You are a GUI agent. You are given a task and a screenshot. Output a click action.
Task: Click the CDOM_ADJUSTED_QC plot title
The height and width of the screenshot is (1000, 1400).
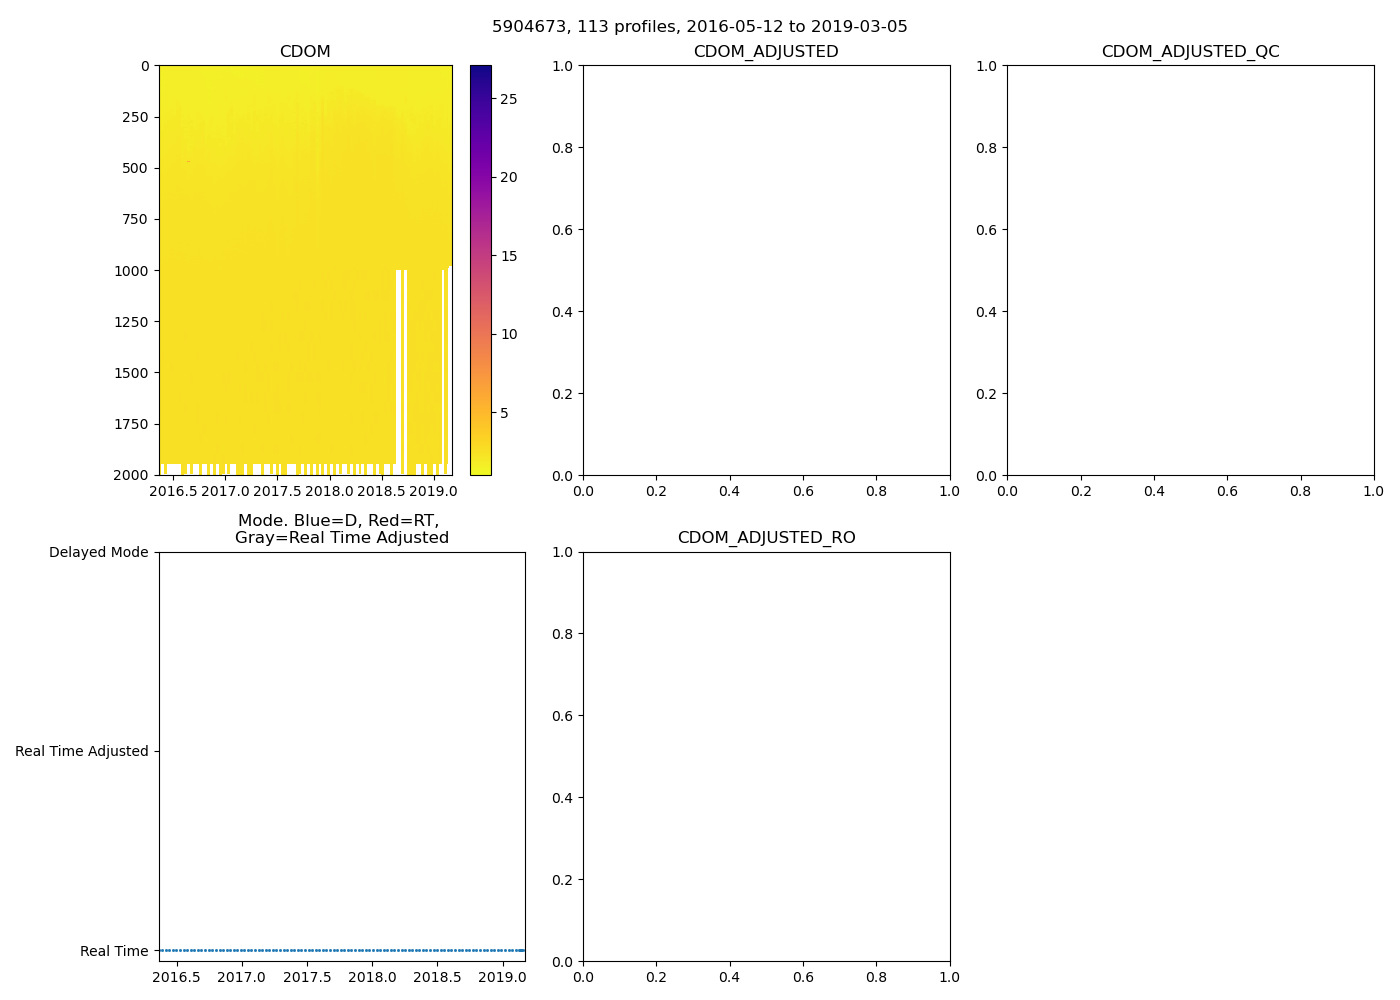[1190, 52]
